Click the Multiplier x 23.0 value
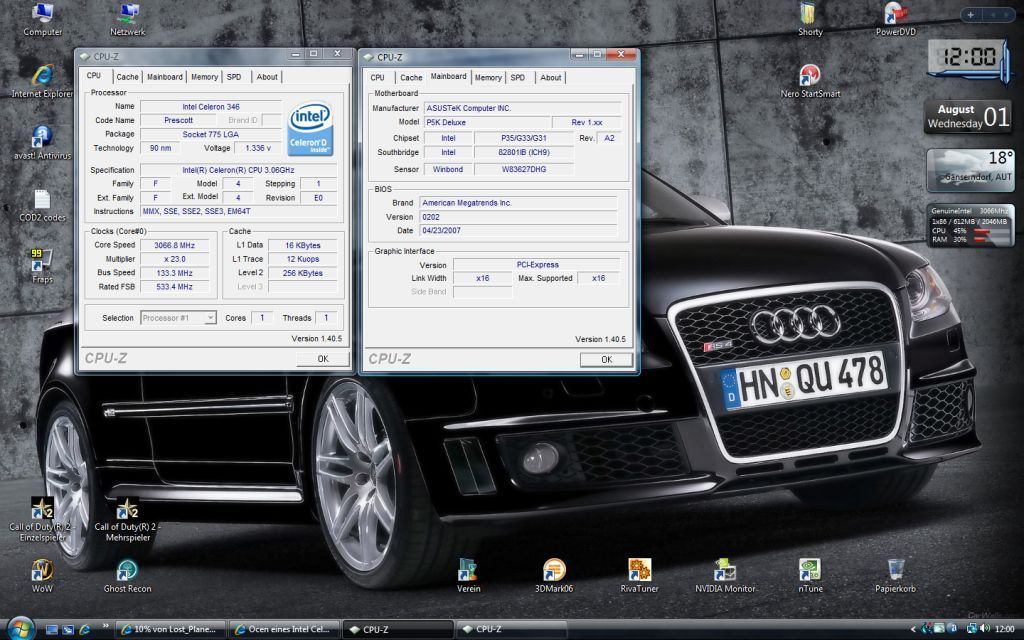 point(174,259)
